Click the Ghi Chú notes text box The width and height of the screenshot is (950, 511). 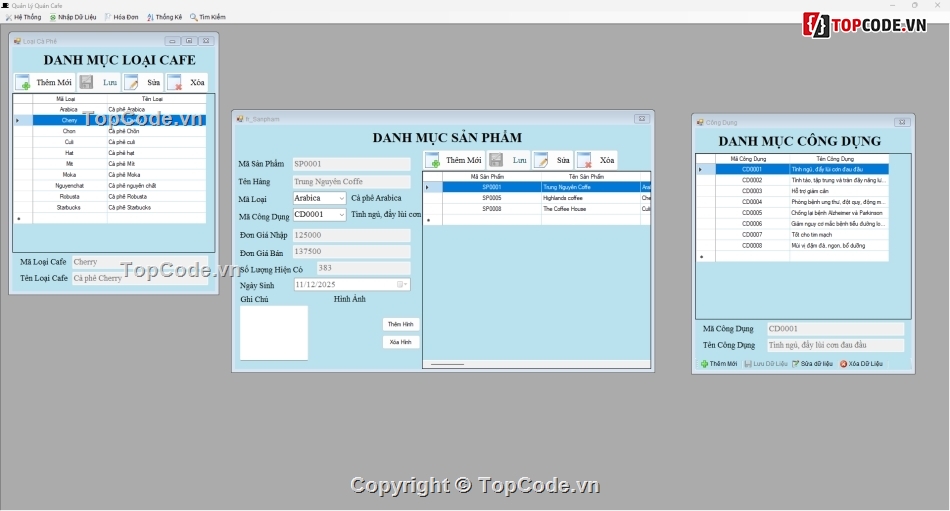[274, 333]
